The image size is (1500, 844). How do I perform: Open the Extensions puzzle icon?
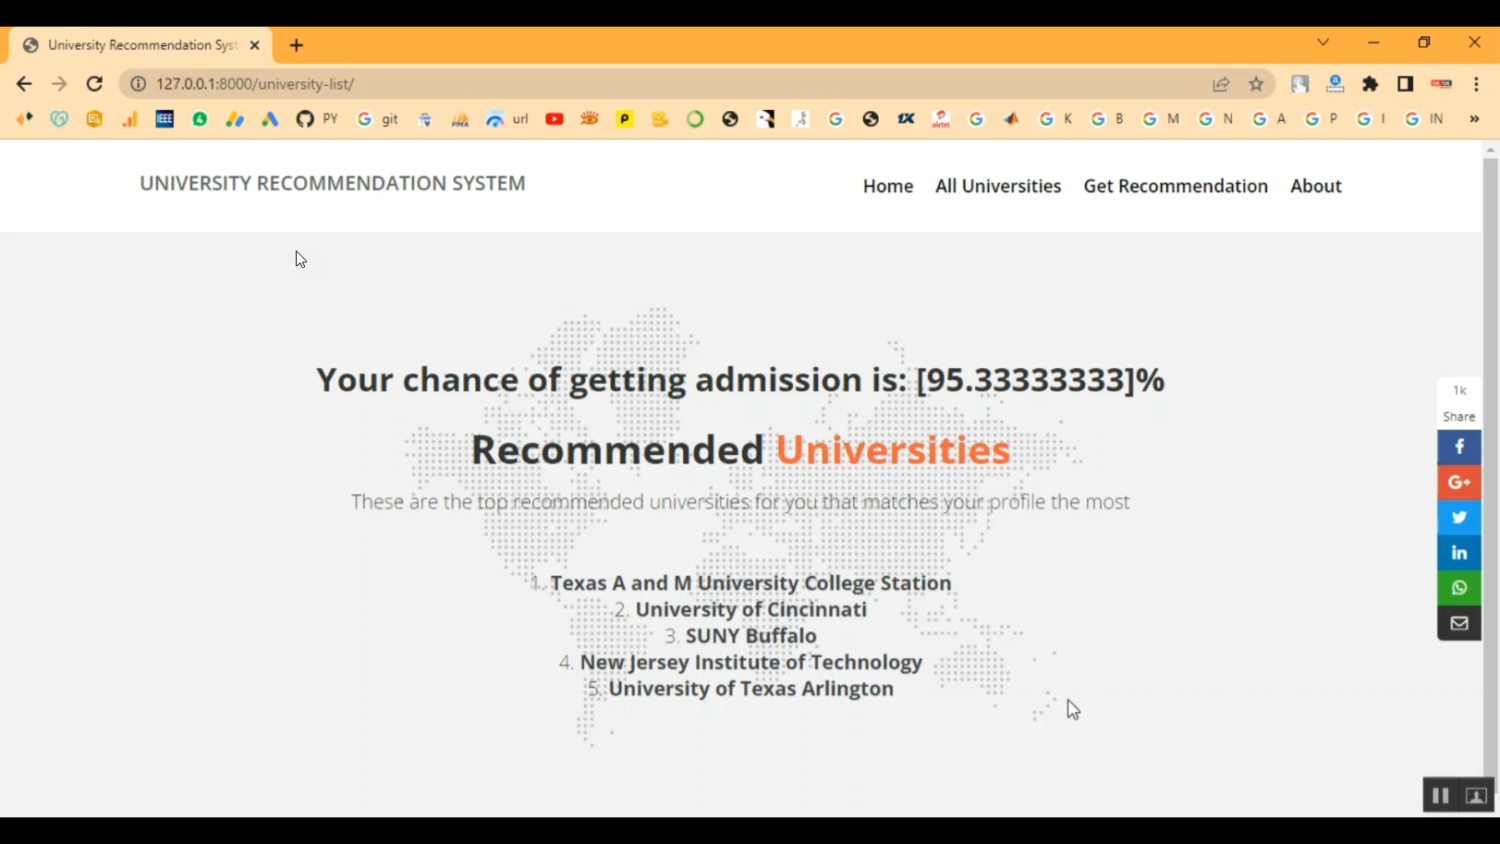pos(1370,84)
